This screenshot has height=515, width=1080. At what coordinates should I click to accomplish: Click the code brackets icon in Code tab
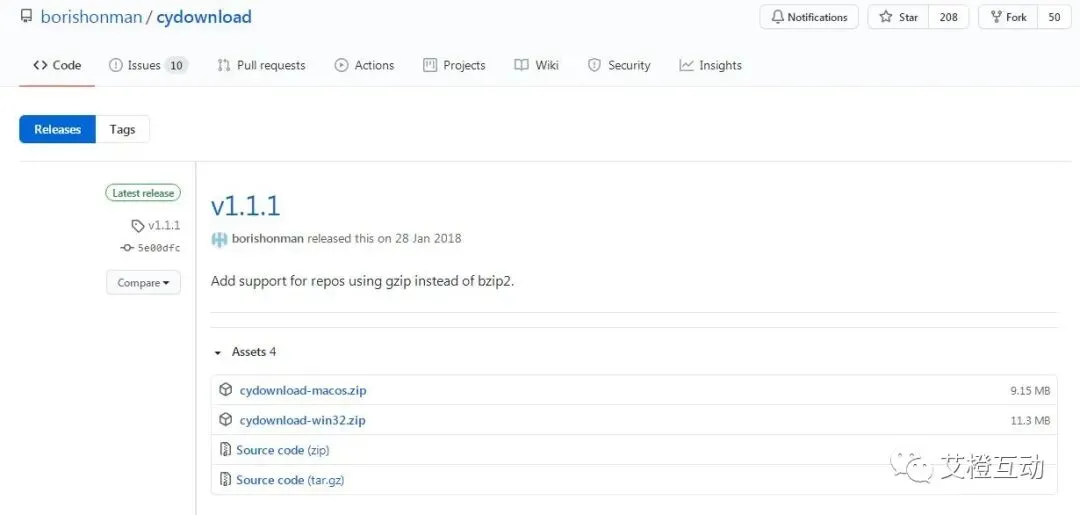[40, 65]
